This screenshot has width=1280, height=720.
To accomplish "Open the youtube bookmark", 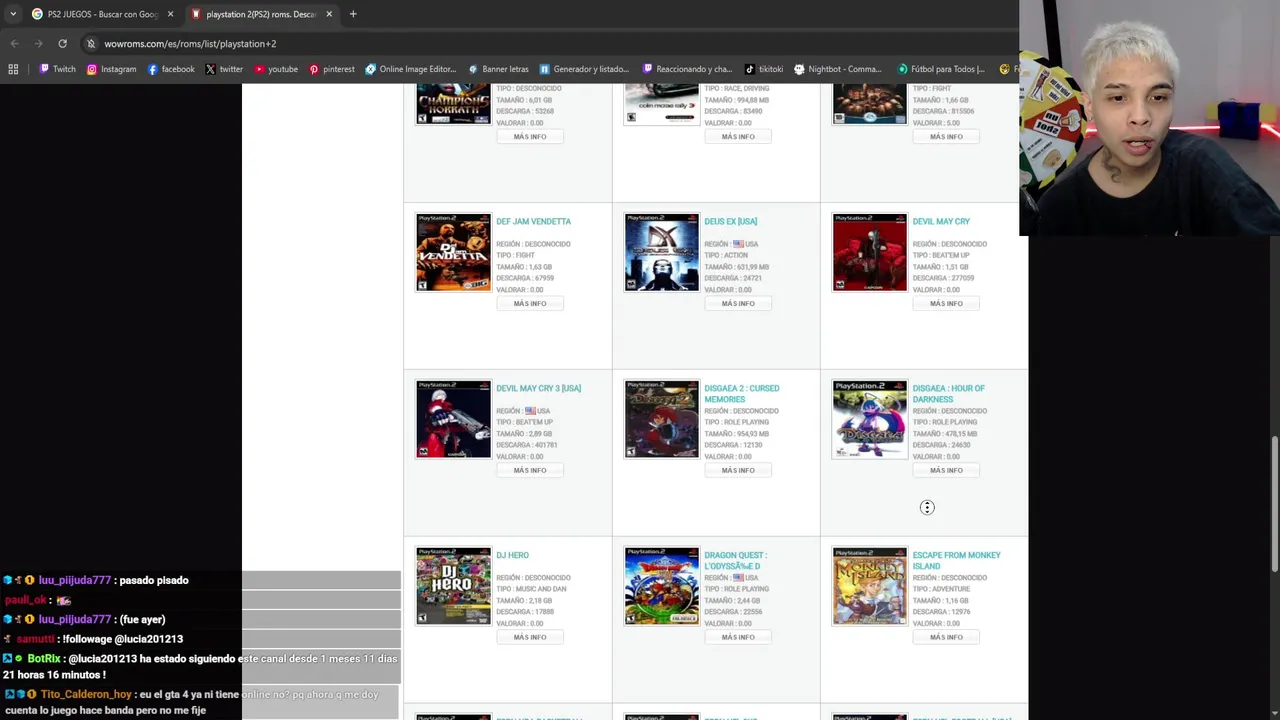I will (276, 69).
